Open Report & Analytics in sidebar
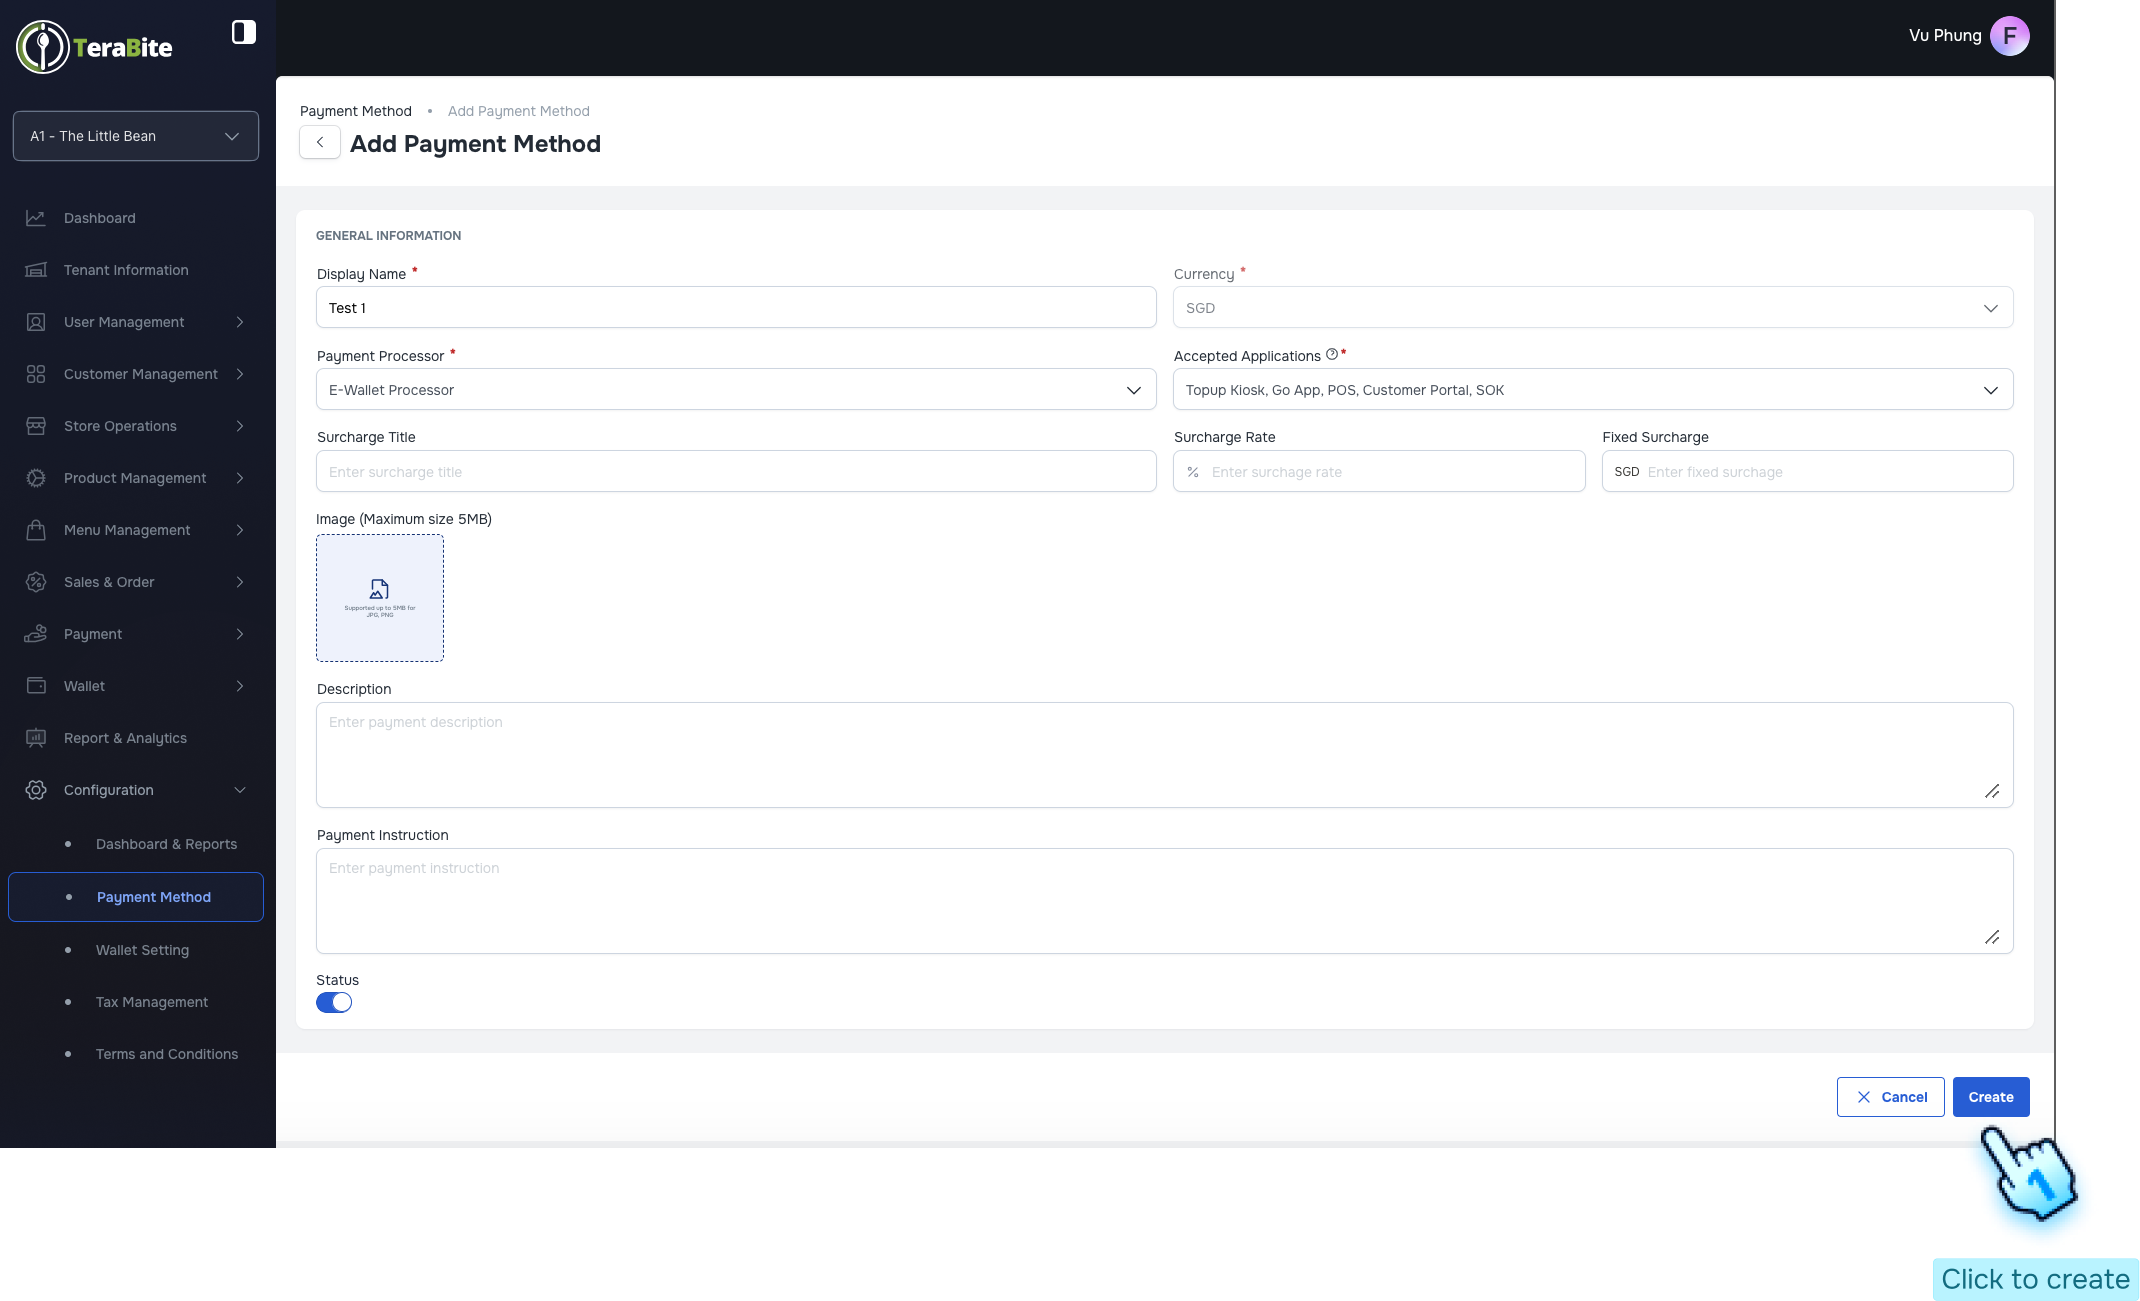This screenshot has width=2140, height=1301. 124,738
